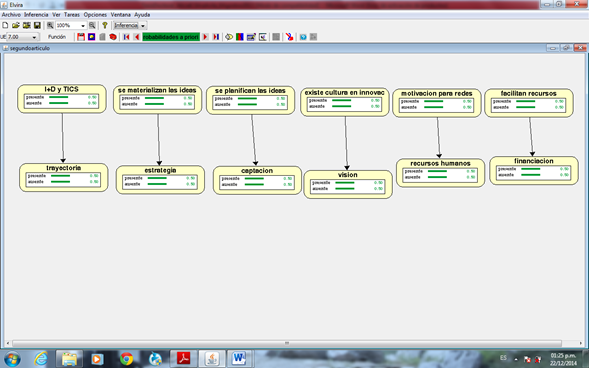The width and height of the screenshot is (589, 368).
Task: Select the green probabilidades a priori case label
Action: (171, 37)
